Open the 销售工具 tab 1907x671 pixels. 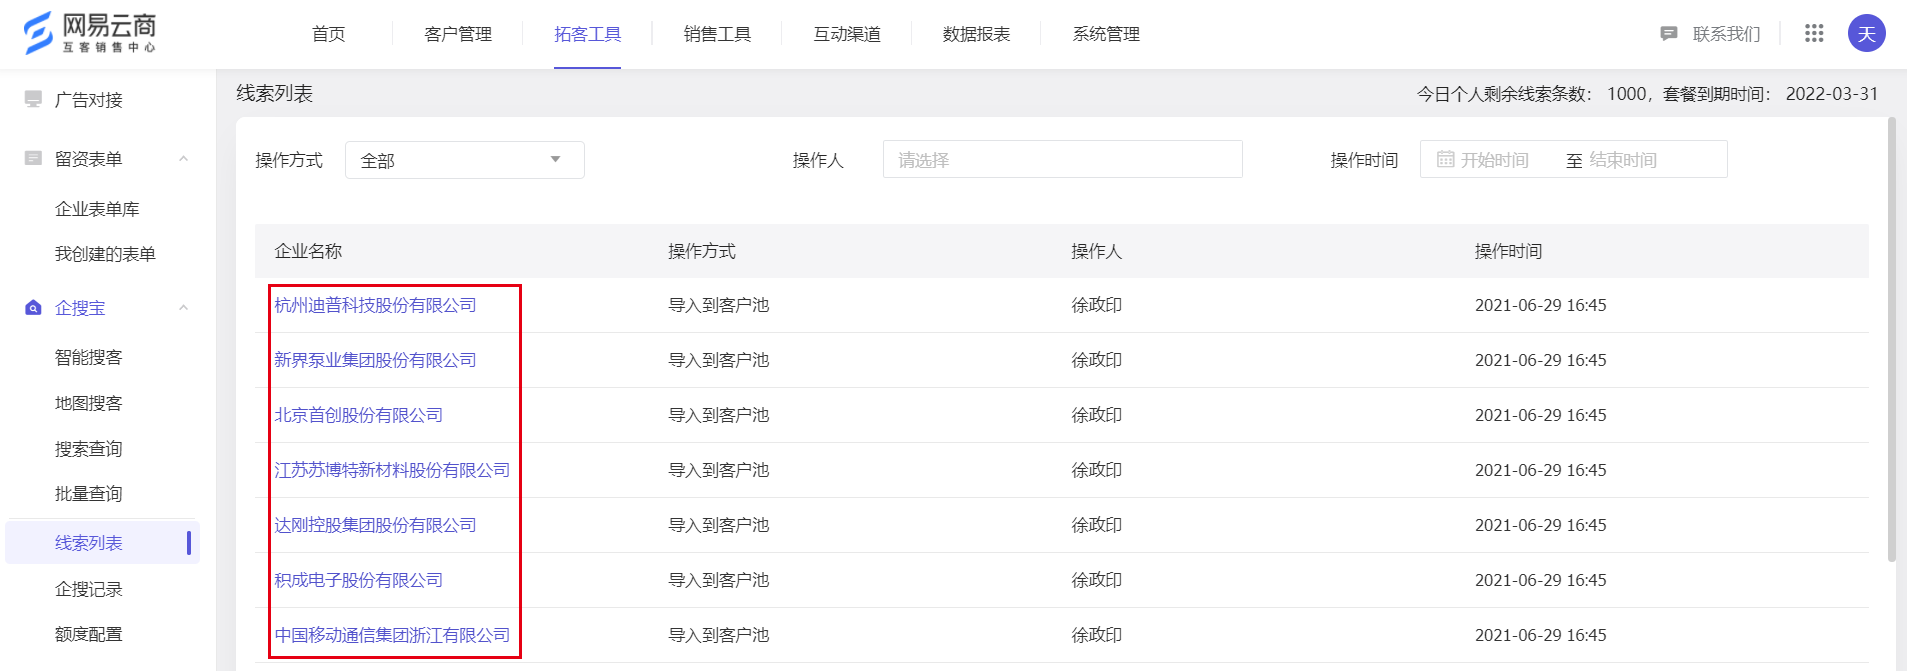pos(717,34)
